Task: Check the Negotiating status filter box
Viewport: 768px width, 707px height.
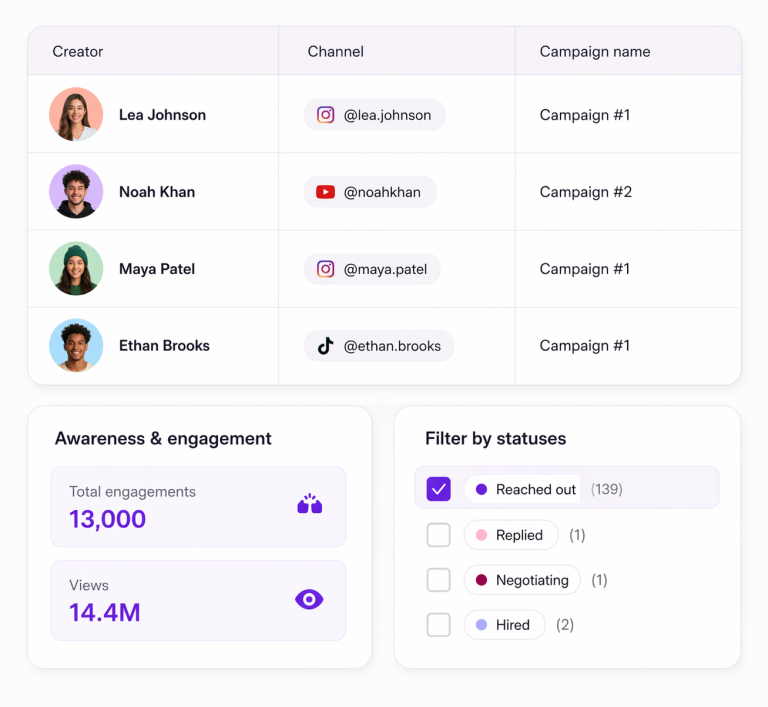Action: coord(438,580)
